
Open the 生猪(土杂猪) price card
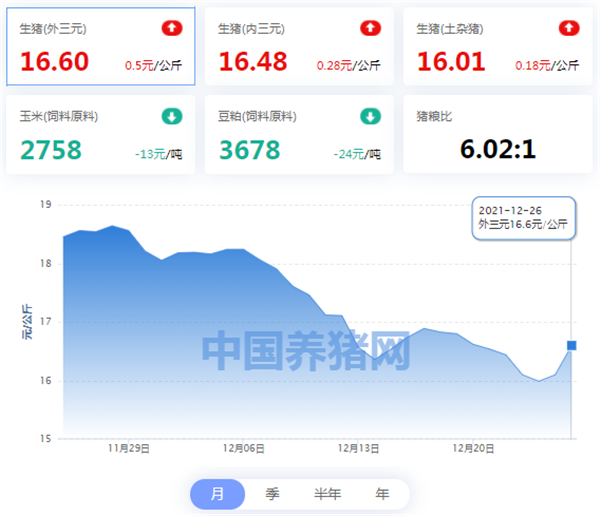[x=498, y=46]
